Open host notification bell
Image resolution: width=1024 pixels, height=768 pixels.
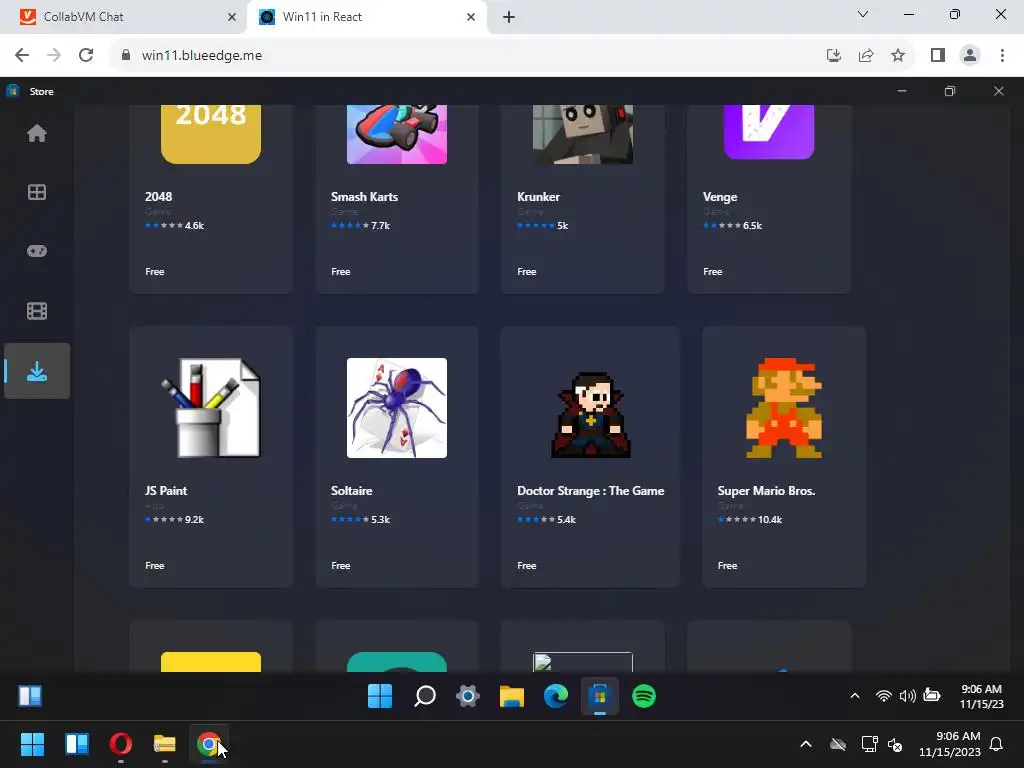click(x=997, y=744)
